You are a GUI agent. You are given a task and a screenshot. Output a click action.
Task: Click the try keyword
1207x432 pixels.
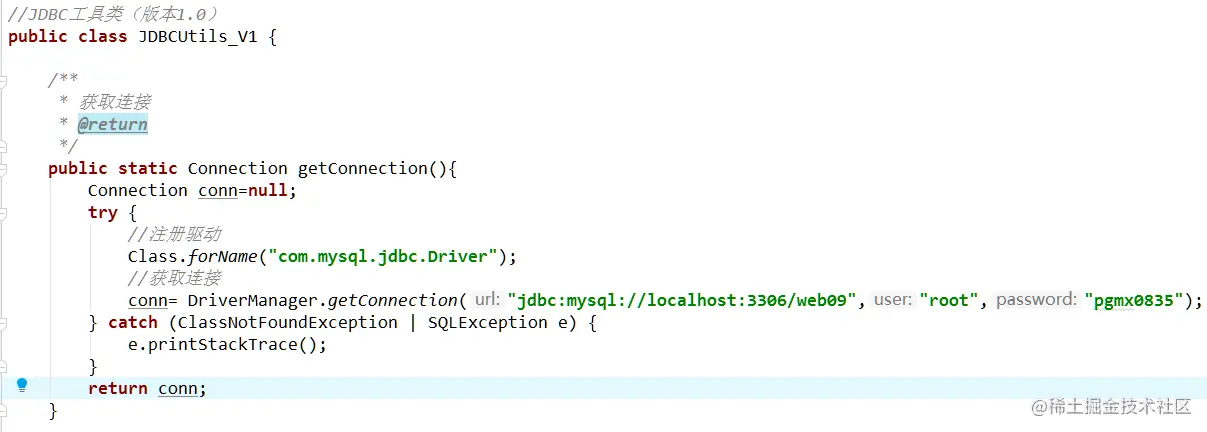103,212
